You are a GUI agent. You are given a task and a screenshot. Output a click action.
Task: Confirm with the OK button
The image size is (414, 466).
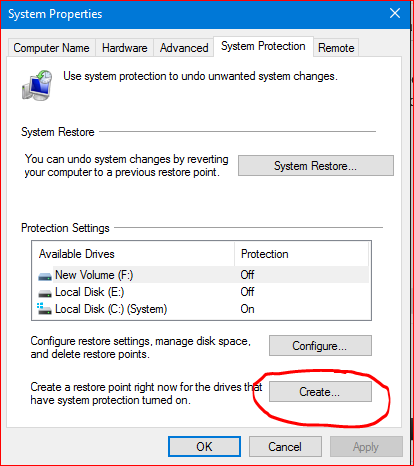pyautogui.click(x=204, y=447)
